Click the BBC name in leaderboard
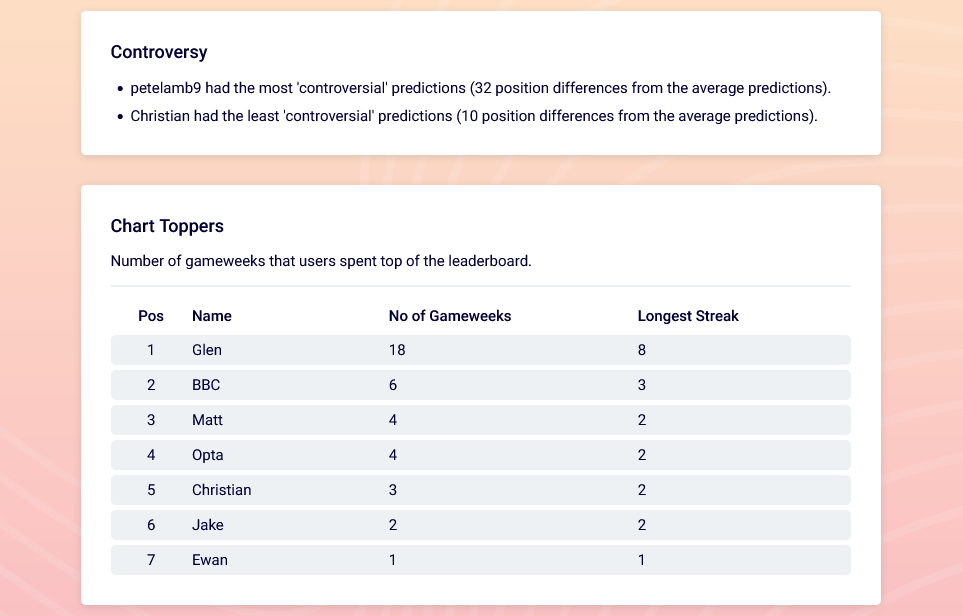The height and width of the screenshot is (616, 963). point(206,385)
